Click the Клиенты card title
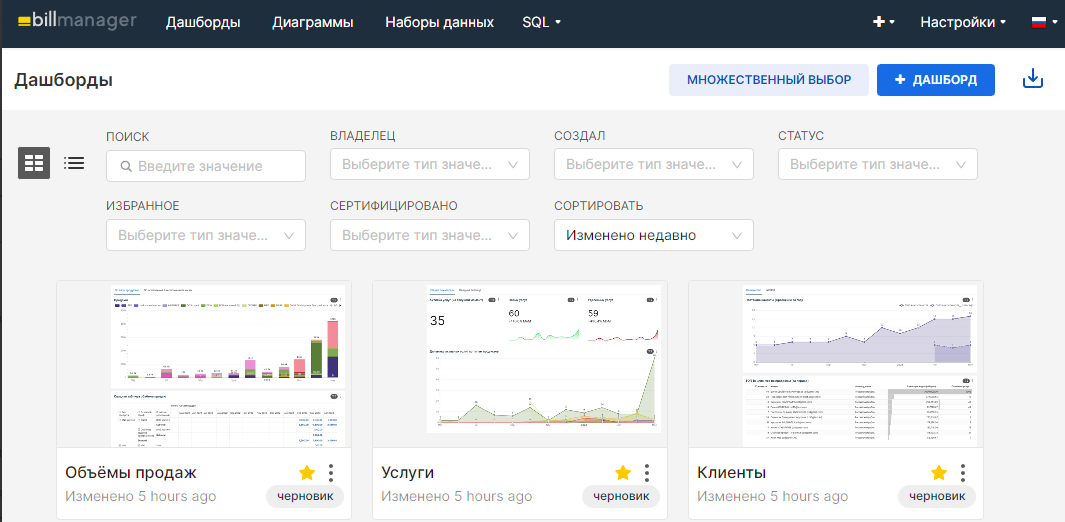The image size is (1065, 522). click(732, 473)
